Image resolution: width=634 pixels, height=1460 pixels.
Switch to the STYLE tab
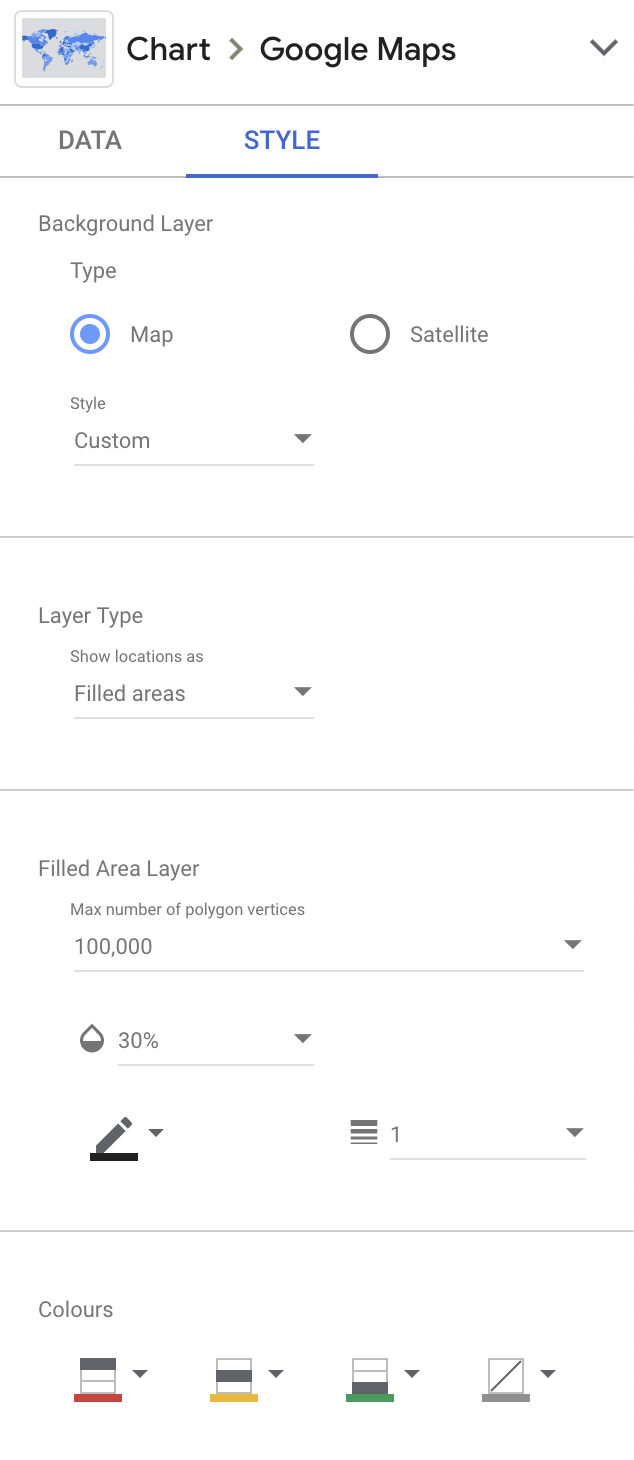tap(282, 140)
